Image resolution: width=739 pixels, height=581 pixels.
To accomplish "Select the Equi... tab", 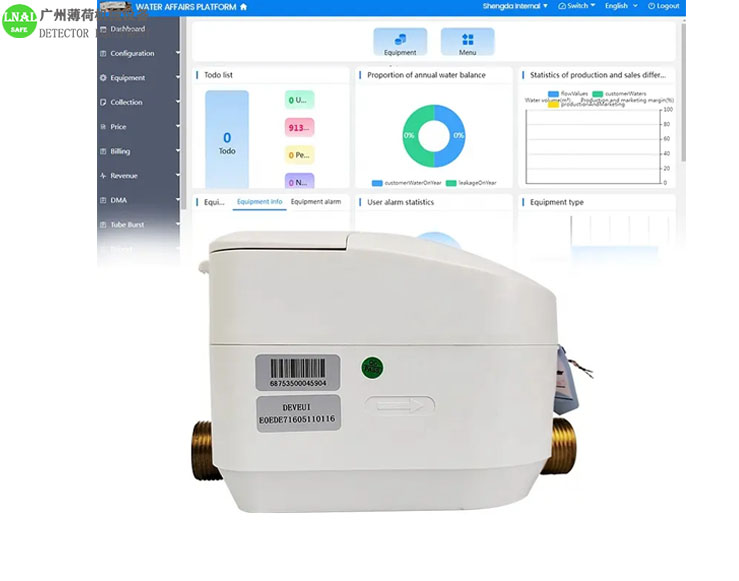I will (214, 202).
